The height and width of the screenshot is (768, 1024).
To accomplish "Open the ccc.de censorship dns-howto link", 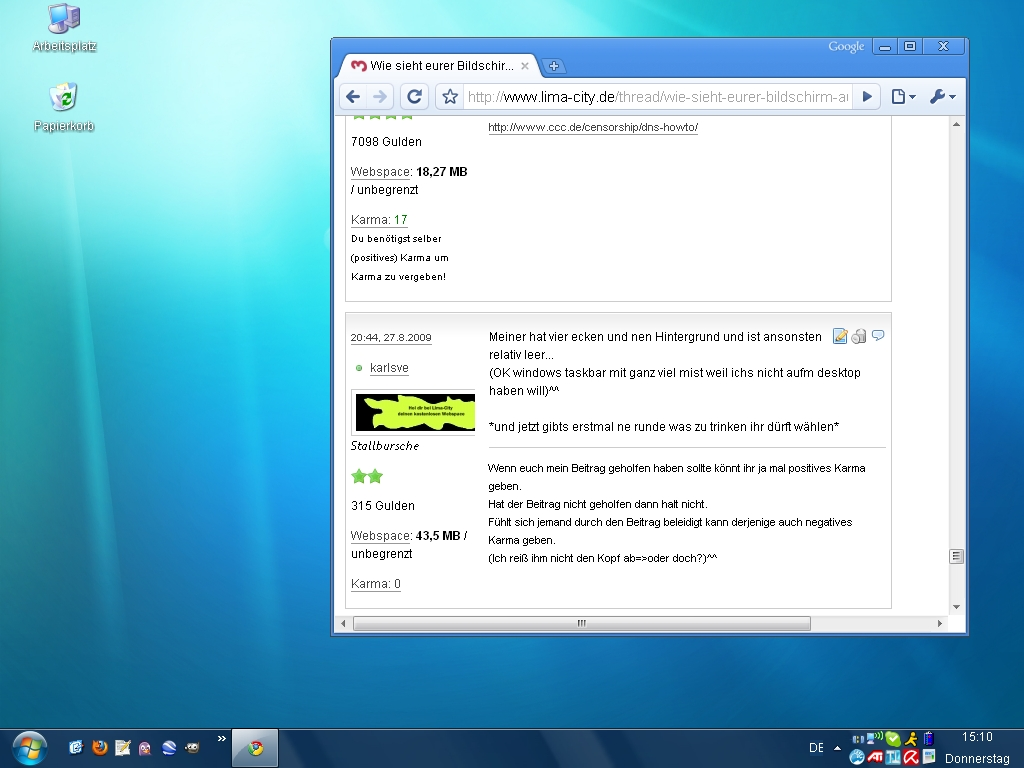I will point(592,128).
